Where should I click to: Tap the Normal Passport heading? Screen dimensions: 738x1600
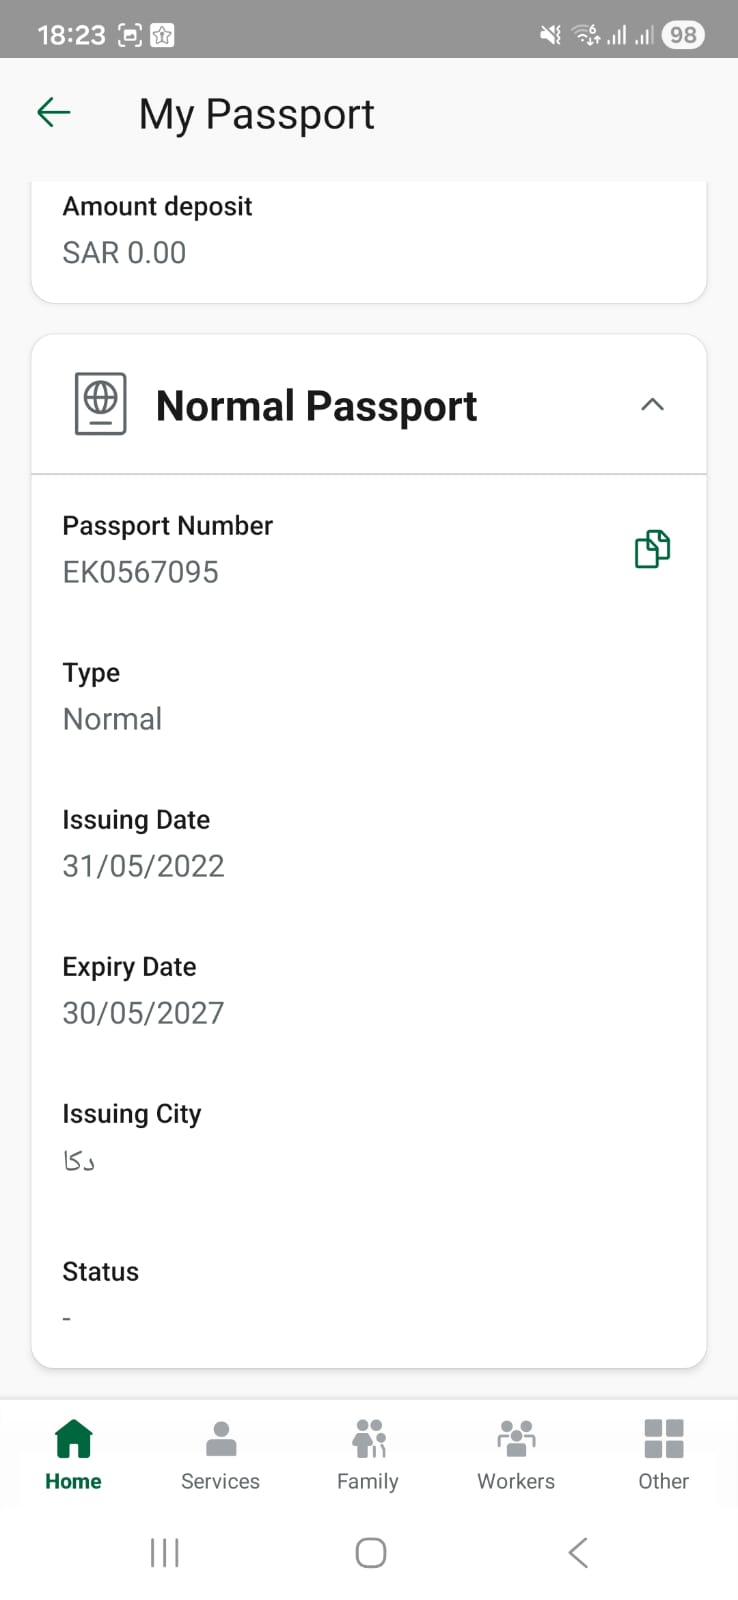coord(316,406)
